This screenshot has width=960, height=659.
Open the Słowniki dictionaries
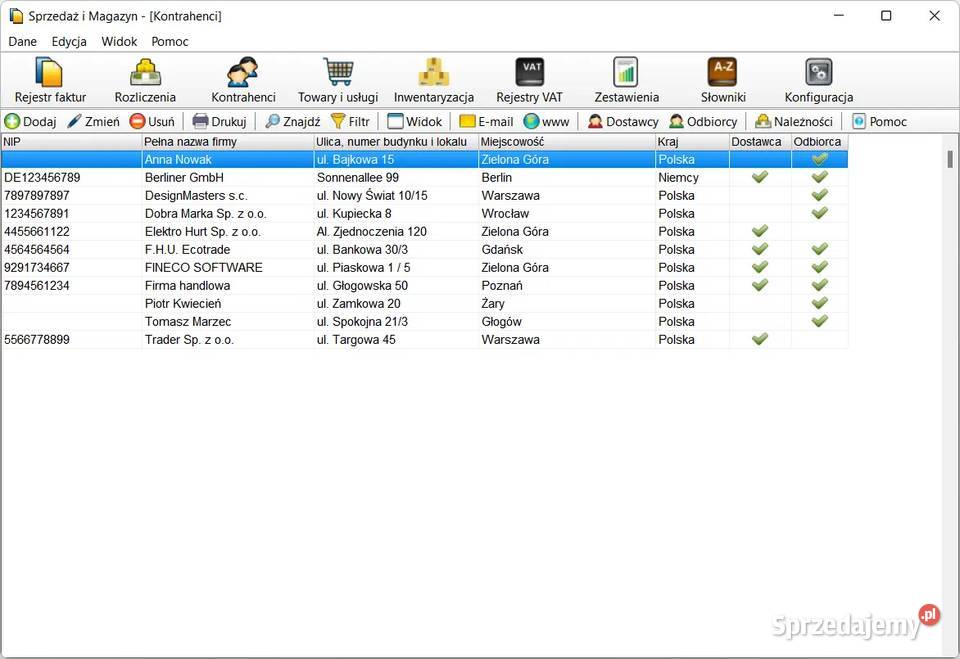pos(722,80)
